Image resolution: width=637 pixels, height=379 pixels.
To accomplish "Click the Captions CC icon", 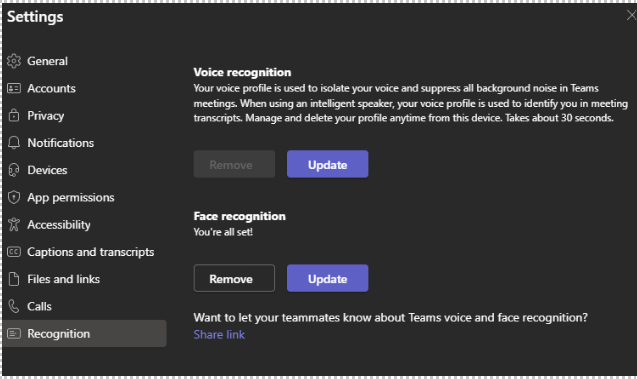I will click(x=14, y=252).
